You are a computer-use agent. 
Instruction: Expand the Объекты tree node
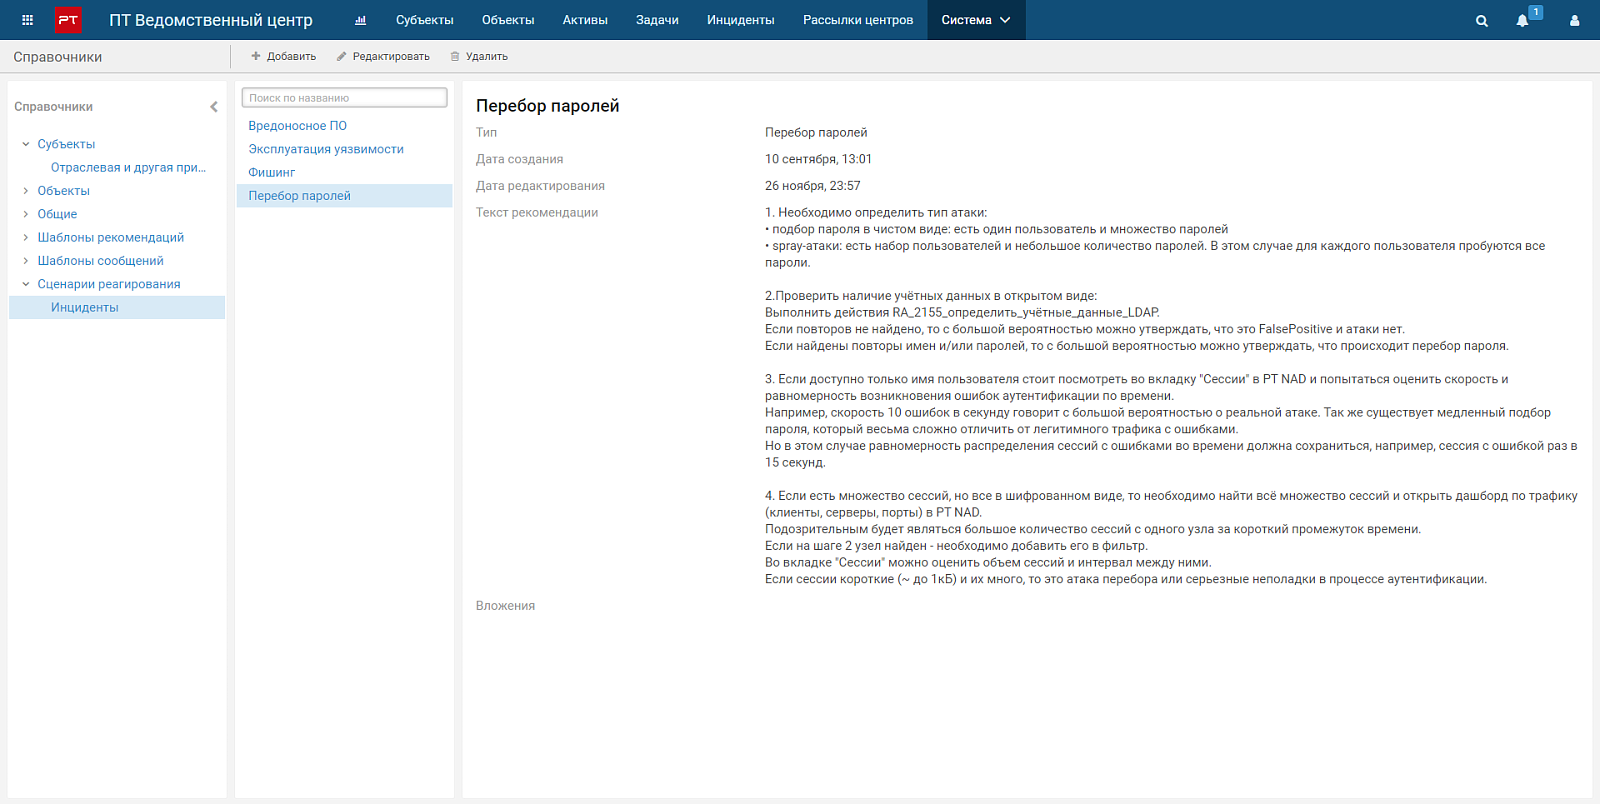coord(26,191)
